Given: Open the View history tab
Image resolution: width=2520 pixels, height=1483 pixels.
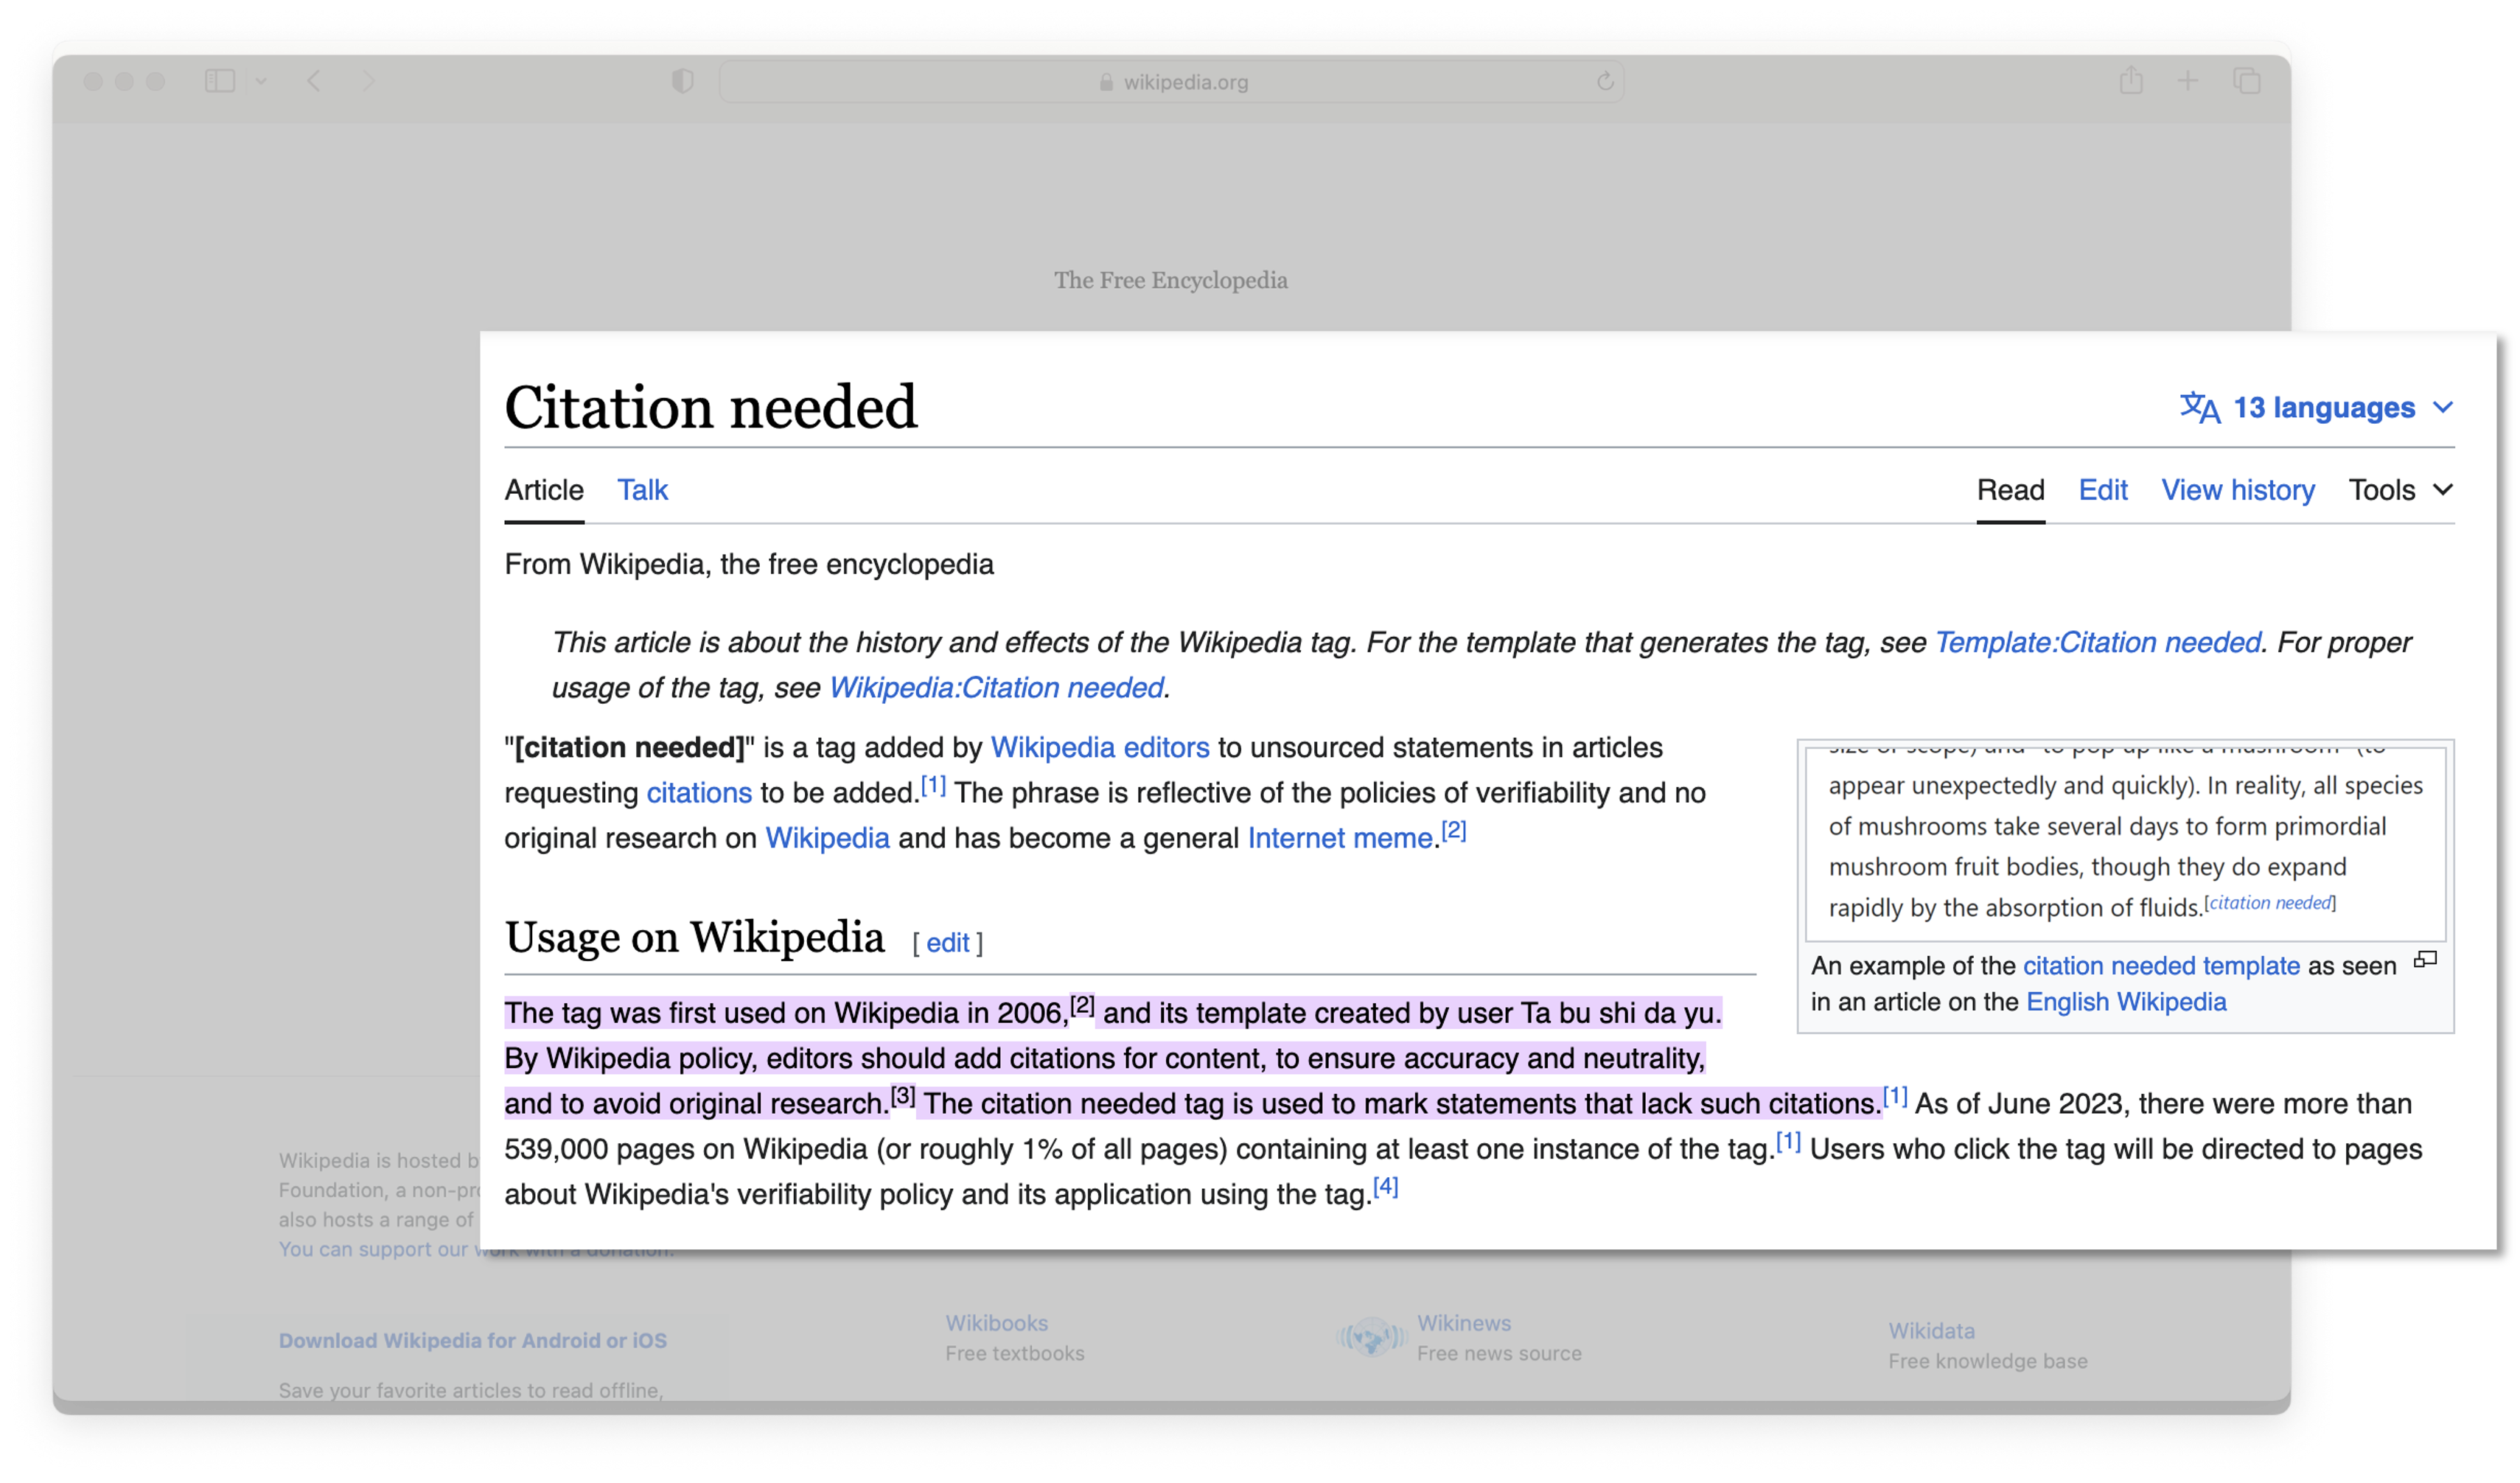Looking at the screenshot, I should pyautogui.click(x=2238, y=490).
